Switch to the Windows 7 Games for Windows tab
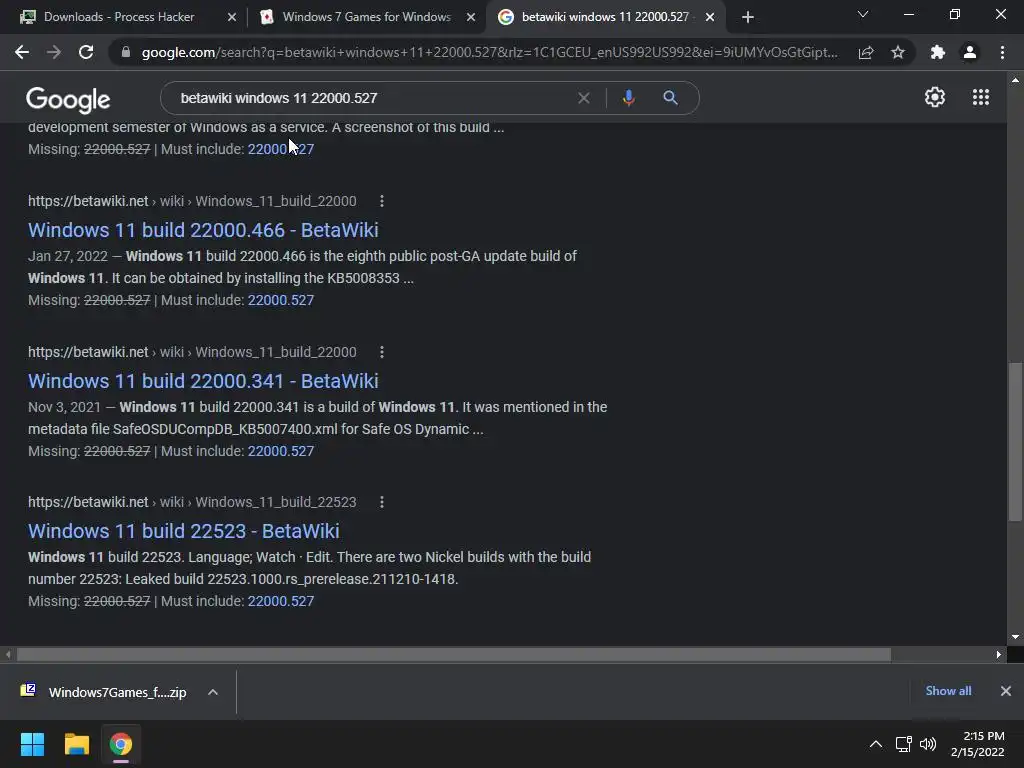 366,17
